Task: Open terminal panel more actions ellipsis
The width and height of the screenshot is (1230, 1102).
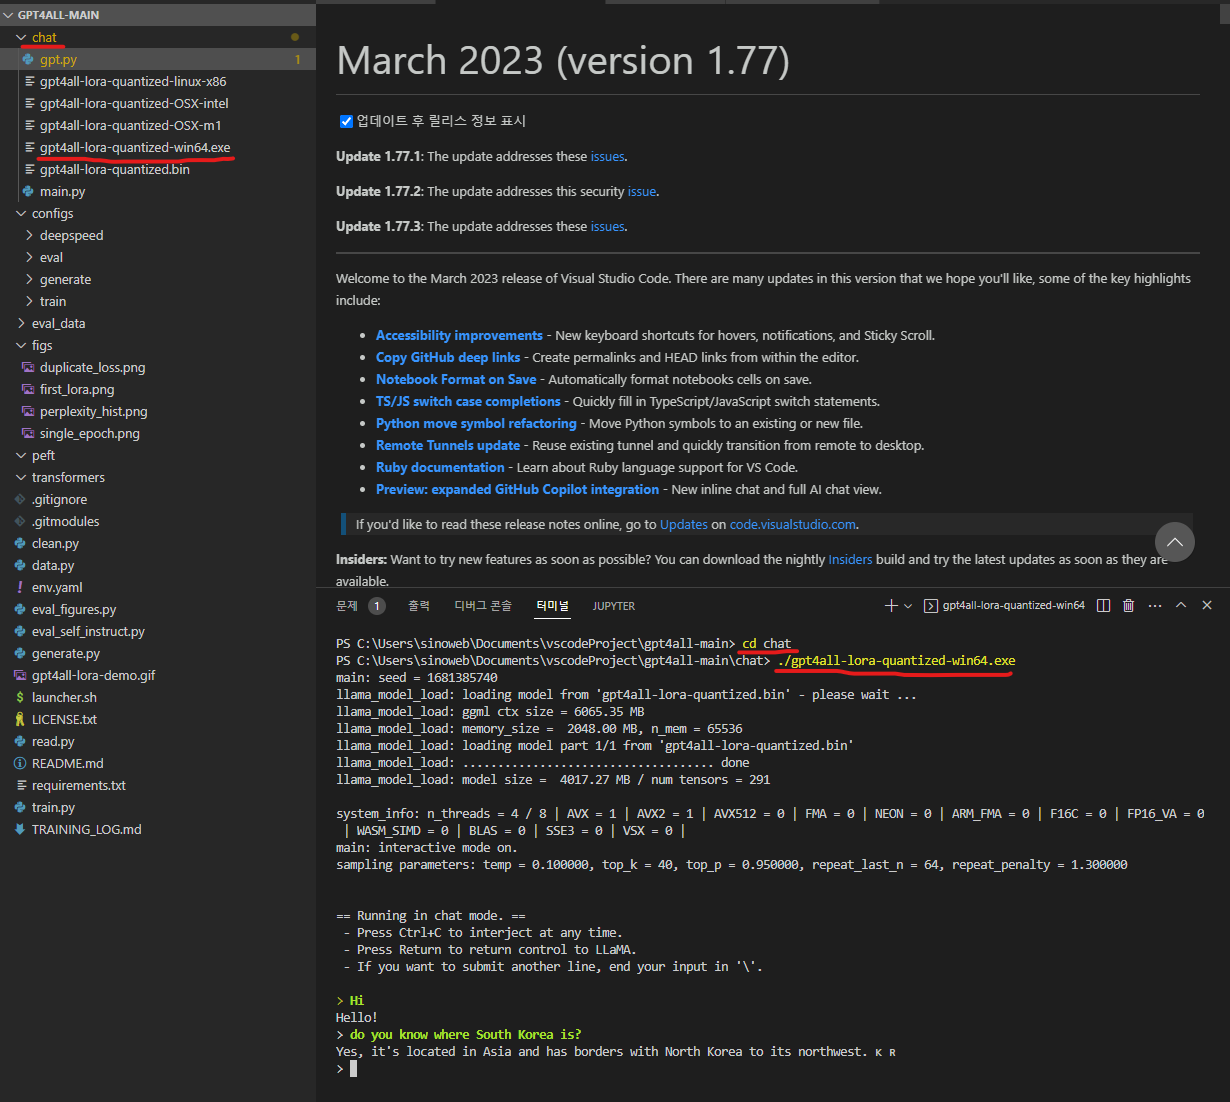Action: (x=1155, y=605)
